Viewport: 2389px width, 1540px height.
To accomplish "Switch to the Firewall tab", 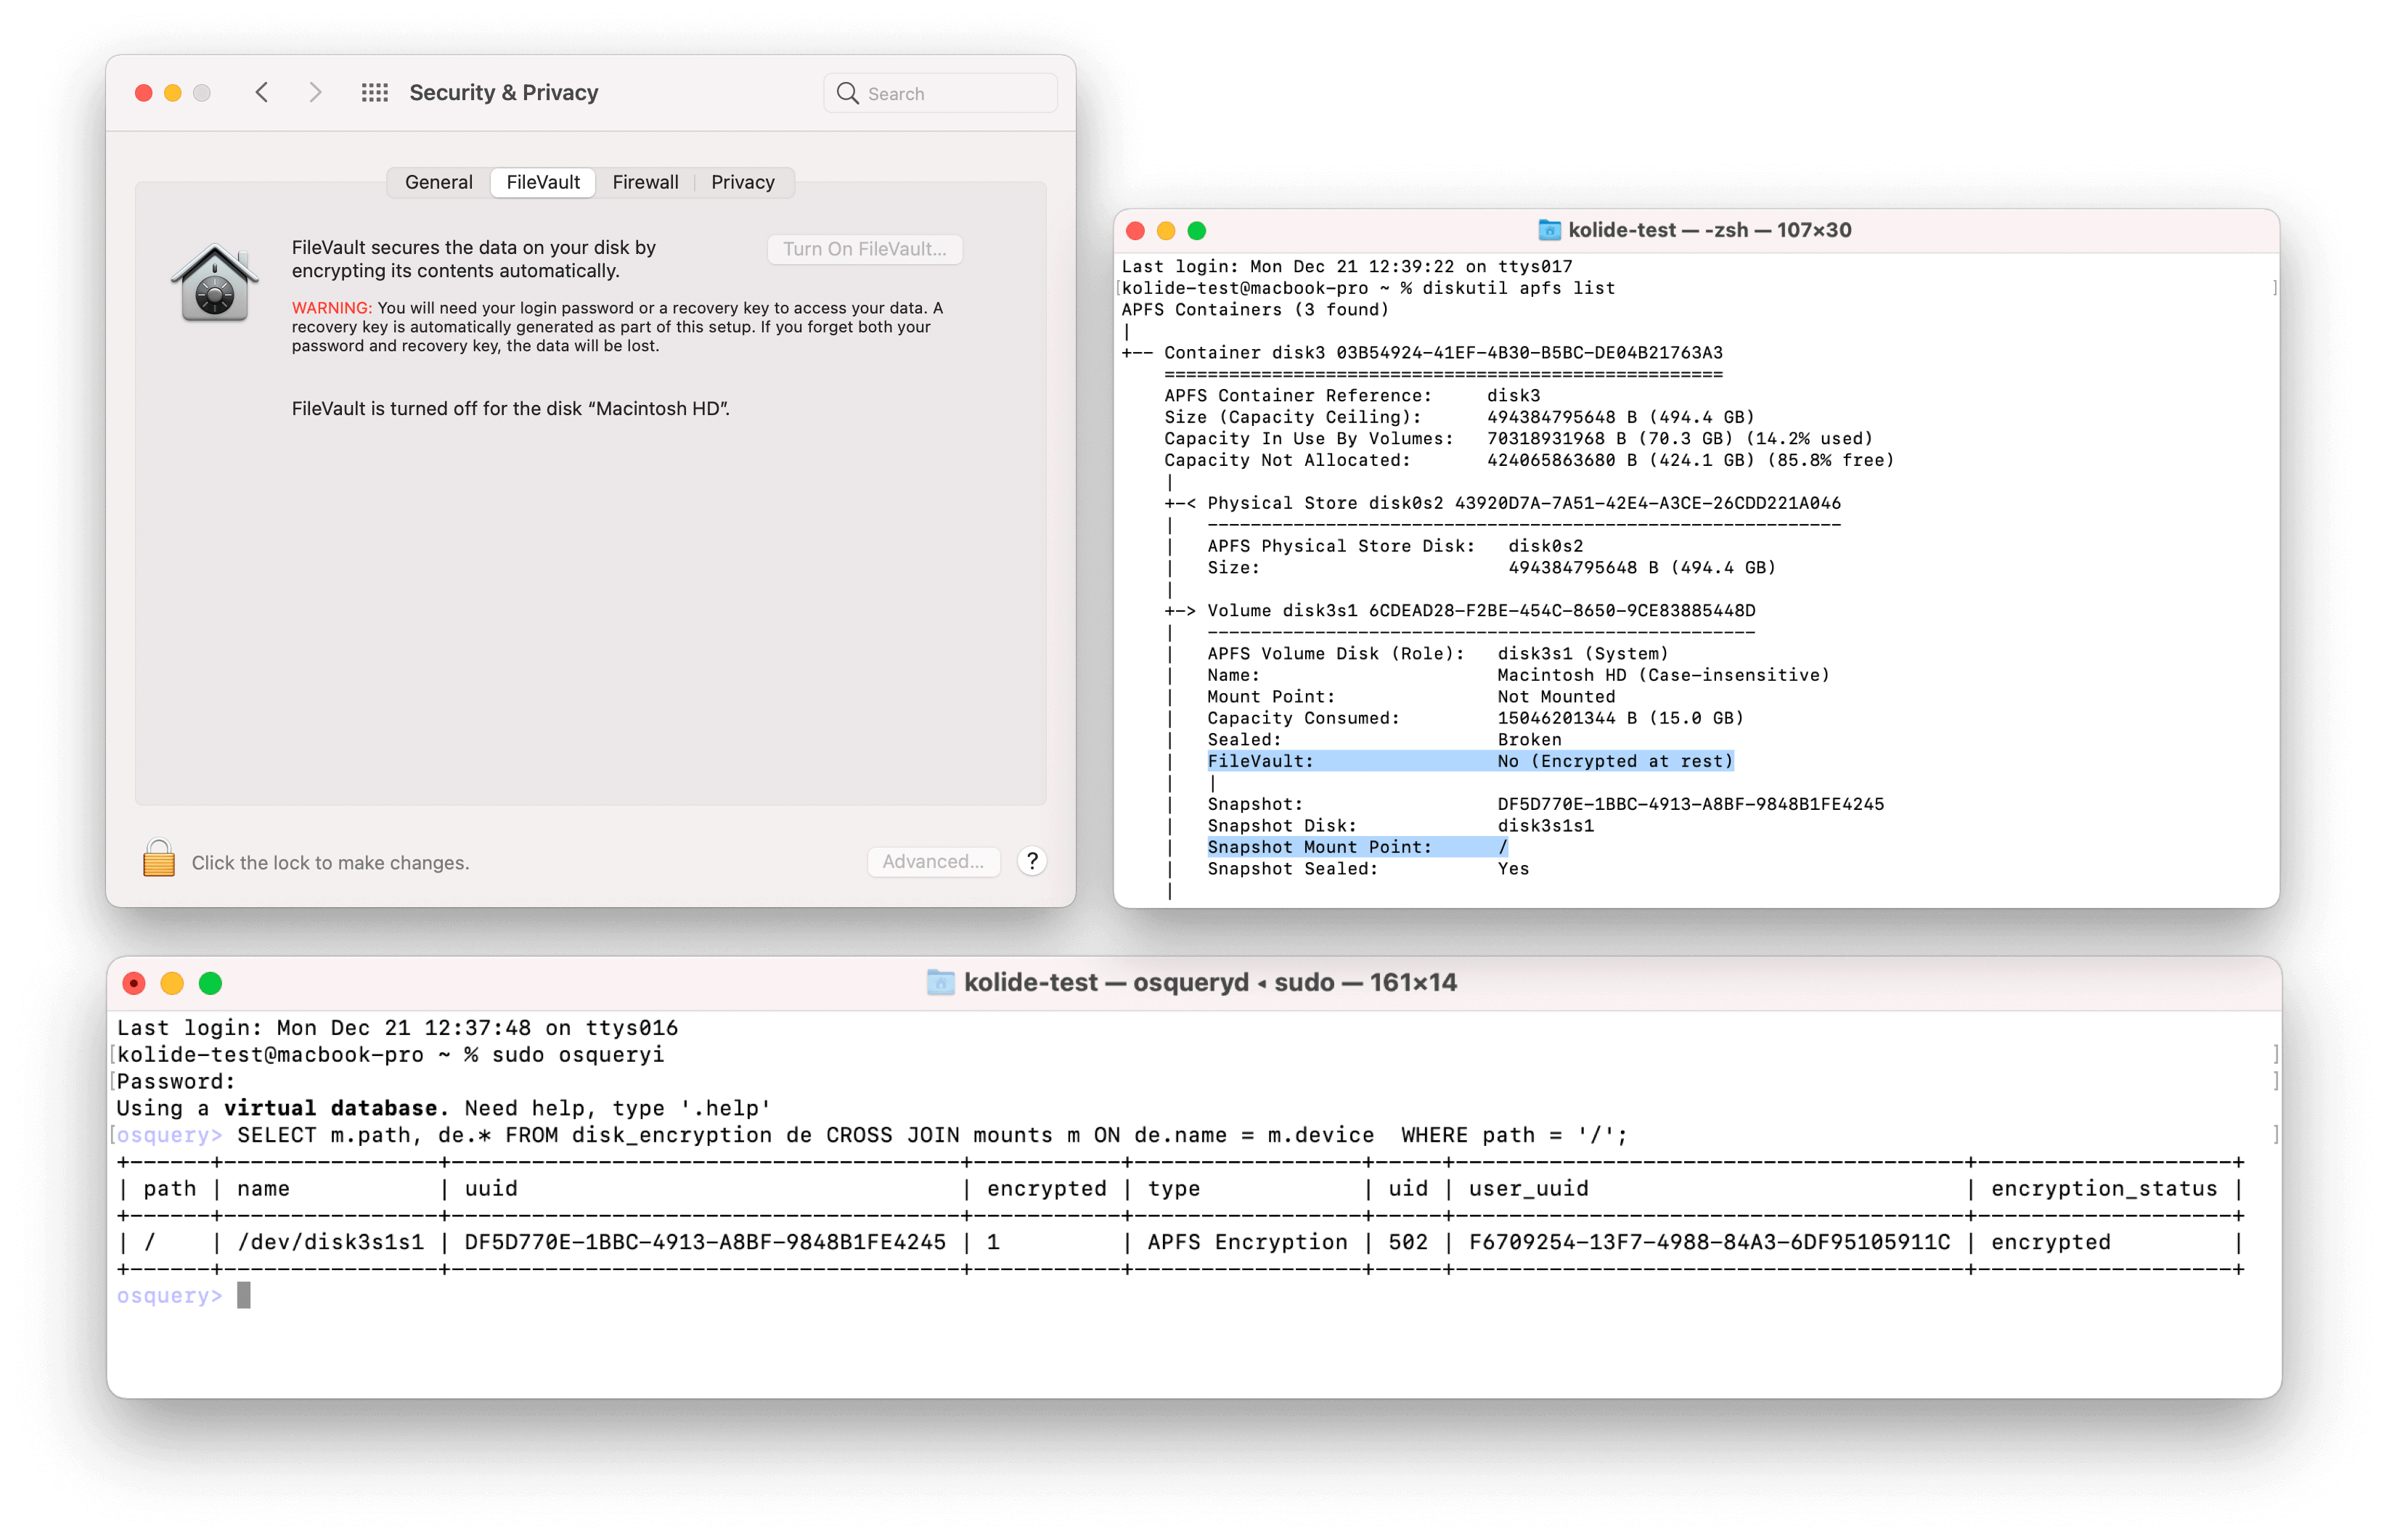I will pyautogui.click(x=645, y=182).
